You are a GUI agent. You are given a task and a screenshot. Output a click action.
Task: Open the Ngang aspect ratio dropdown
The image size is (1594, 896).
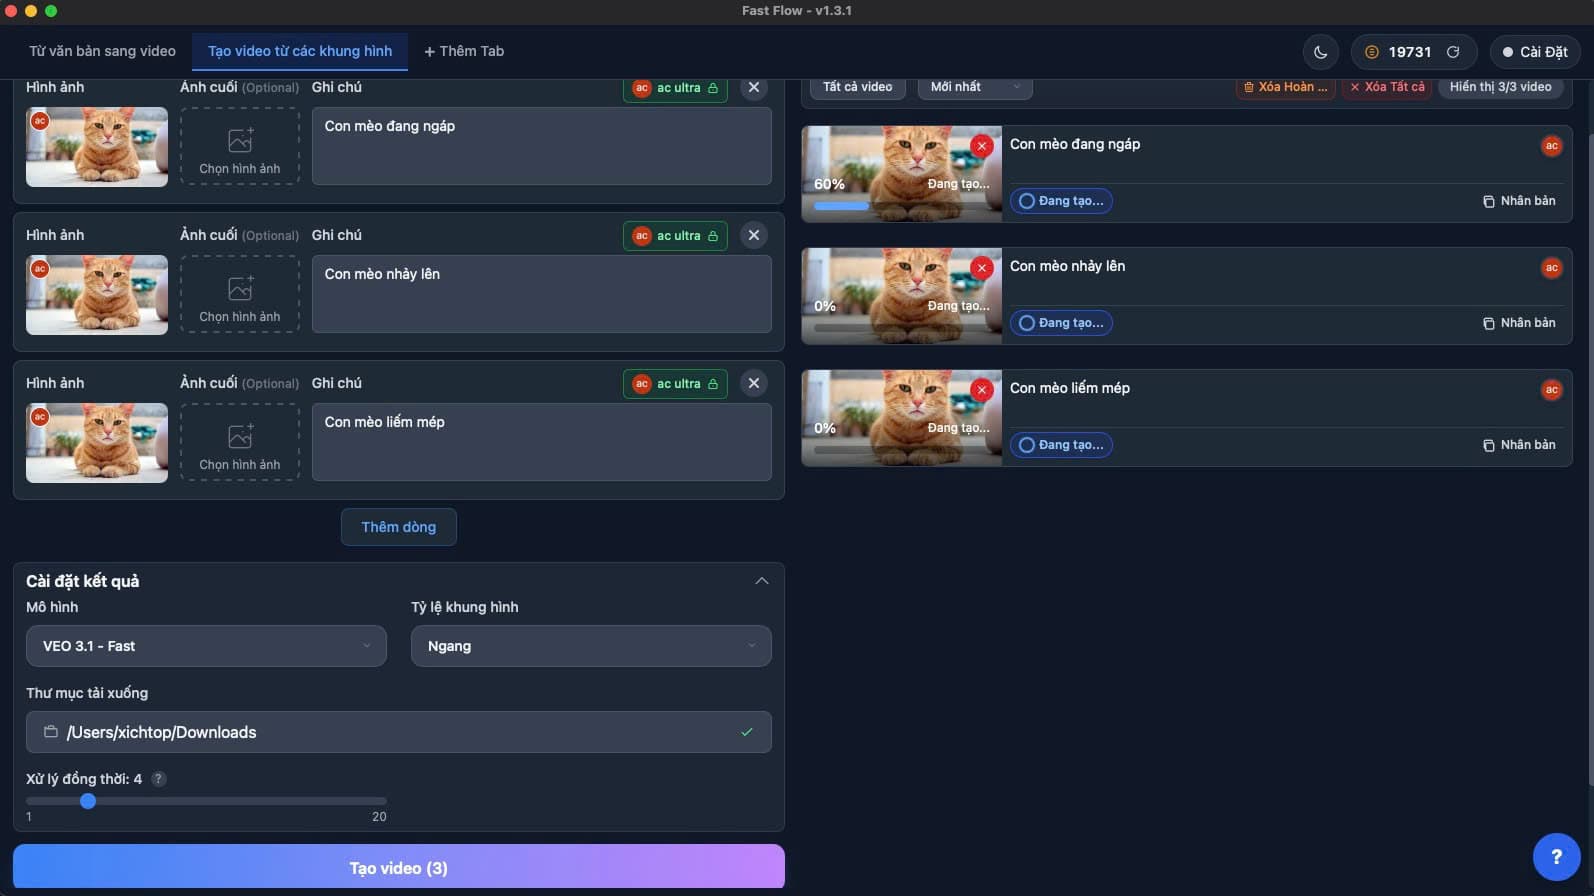591,646
